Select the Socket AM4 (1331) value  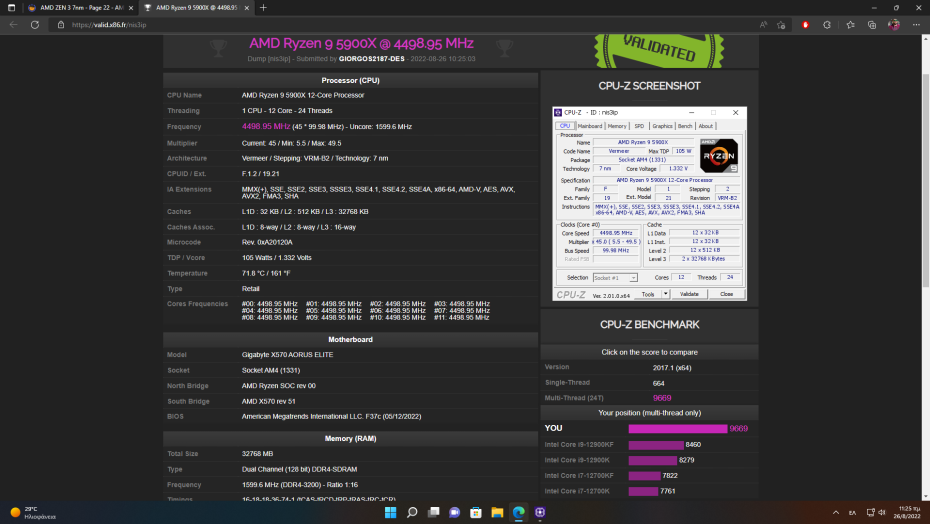[270, 370]
